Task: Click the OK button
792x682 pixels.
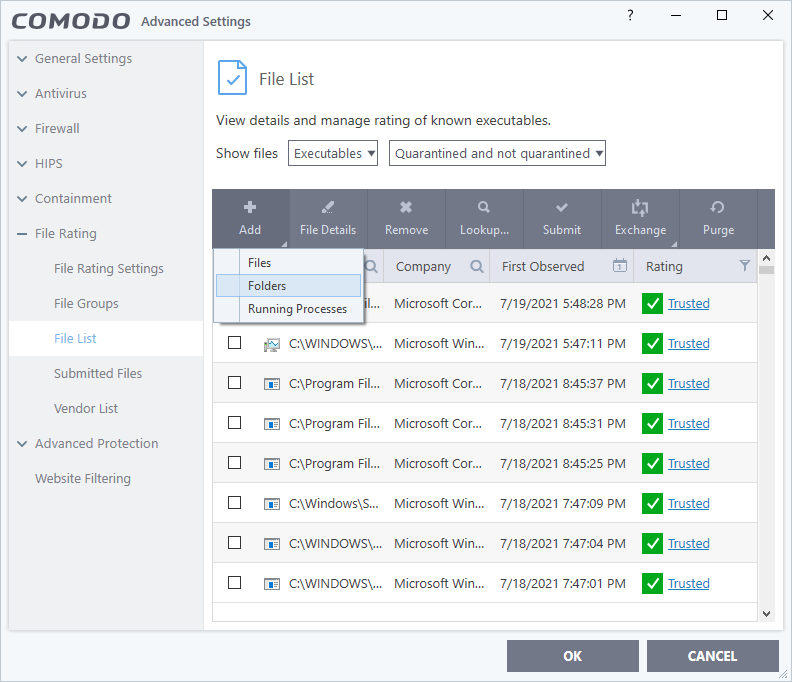Action: 573,656
